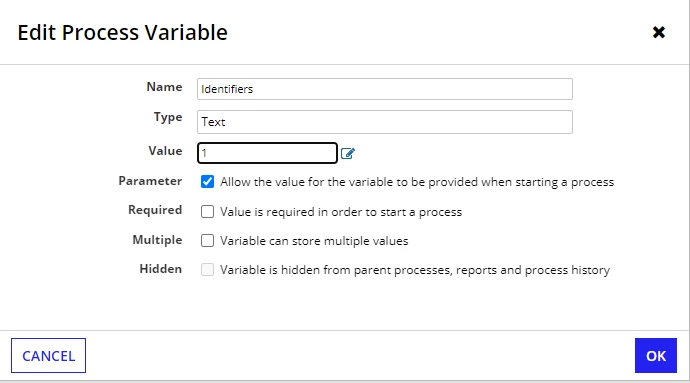This screenshot has height=383, width=690.
Task: Click 'Variable is hidden from parent processes' text
Action: (415, 270)
